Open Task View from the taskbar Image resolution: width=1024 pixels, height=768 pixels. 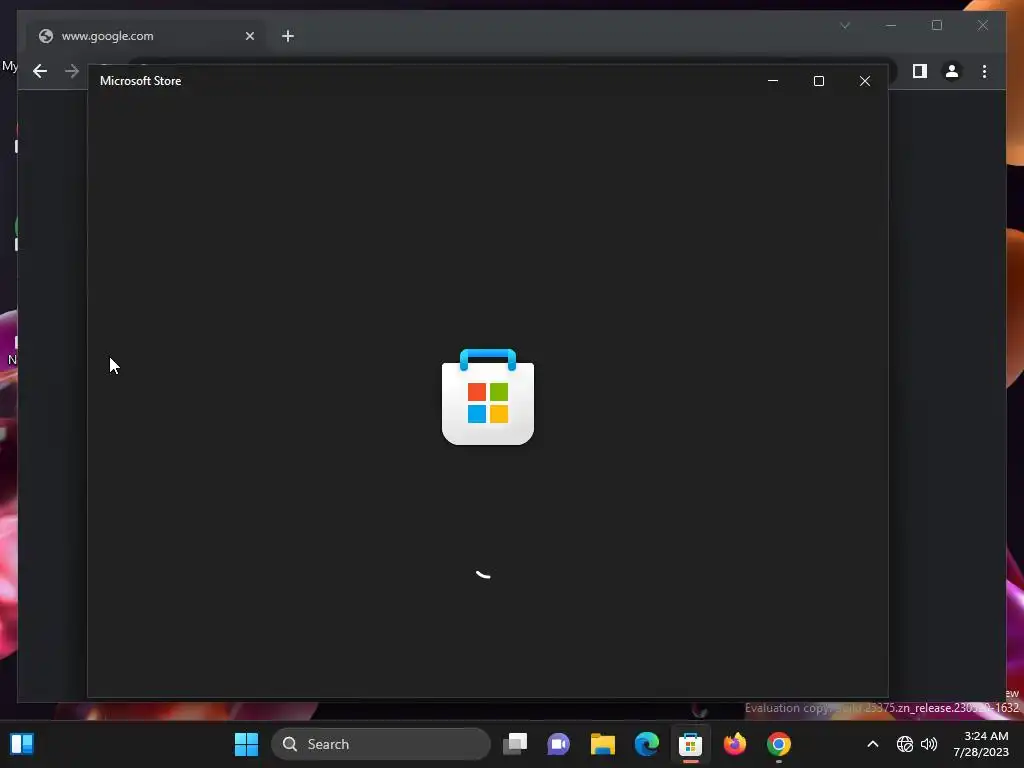coord(515,744)
